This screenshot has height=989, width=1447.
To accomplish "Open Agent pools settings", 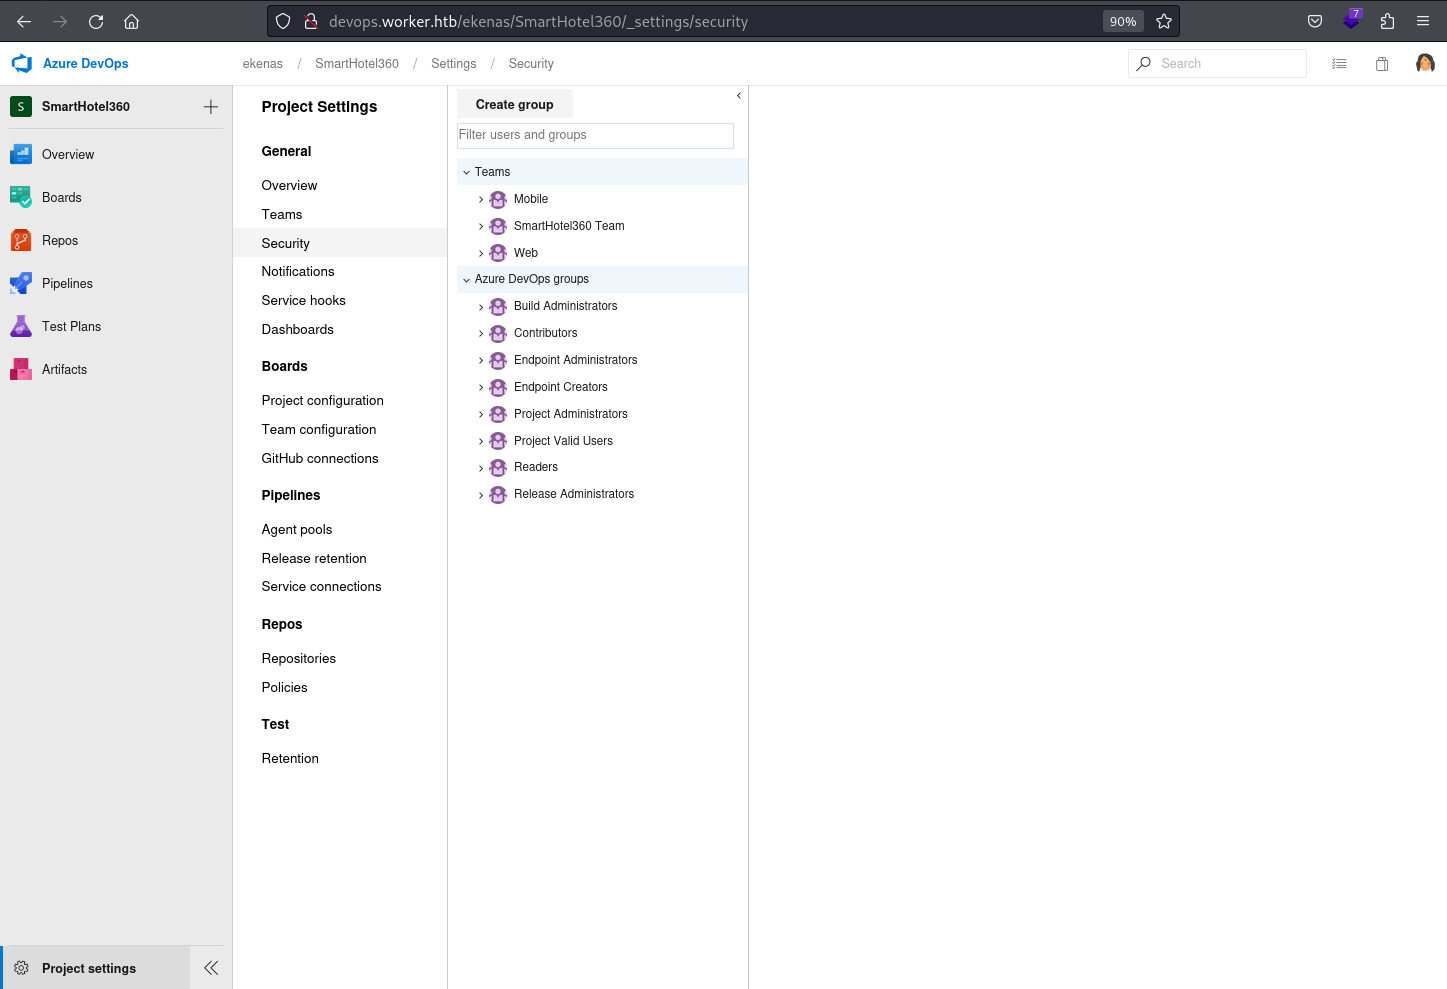I will pyautogui.click(x=297, y=529).
